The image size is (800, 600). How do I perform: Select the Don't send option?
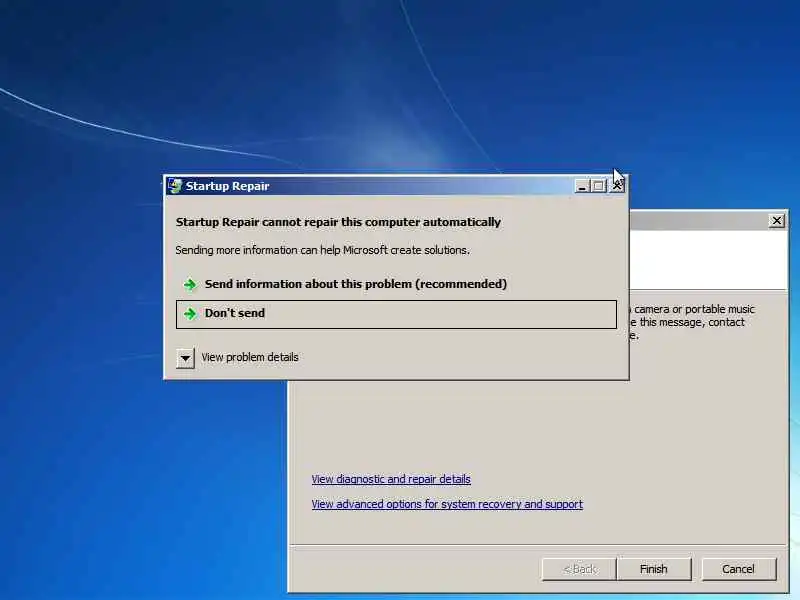(x=396, y=314)
